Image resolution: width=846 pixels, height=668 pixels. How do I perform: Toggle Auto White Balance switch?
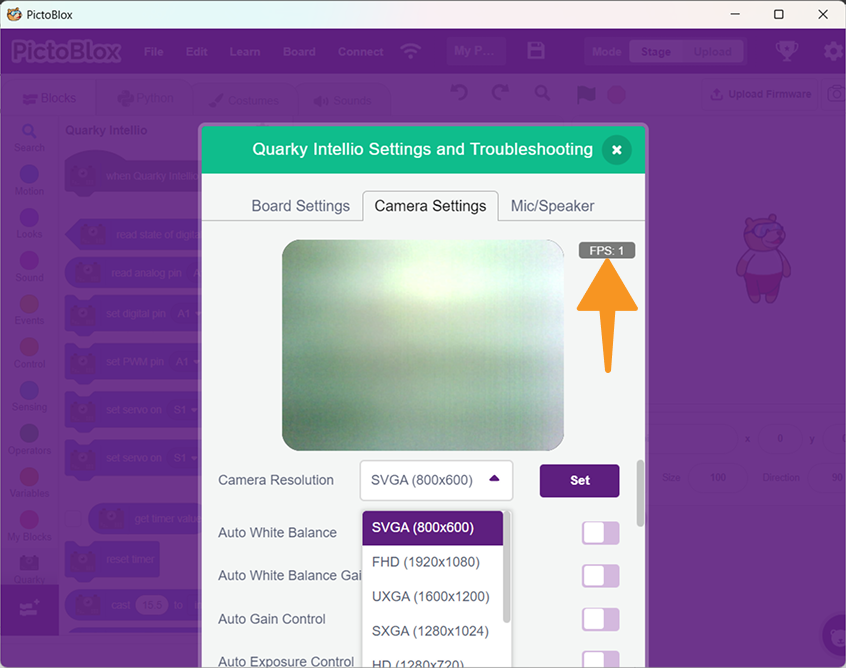(600, 533)
